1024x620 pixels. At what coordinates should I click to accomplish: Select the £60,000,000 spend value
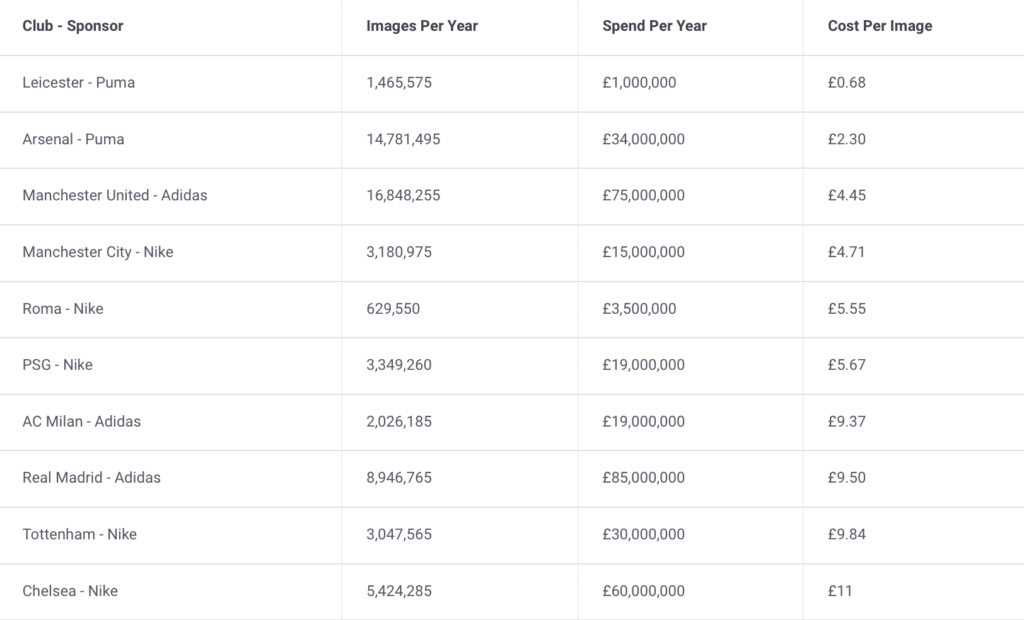[643, 591]
